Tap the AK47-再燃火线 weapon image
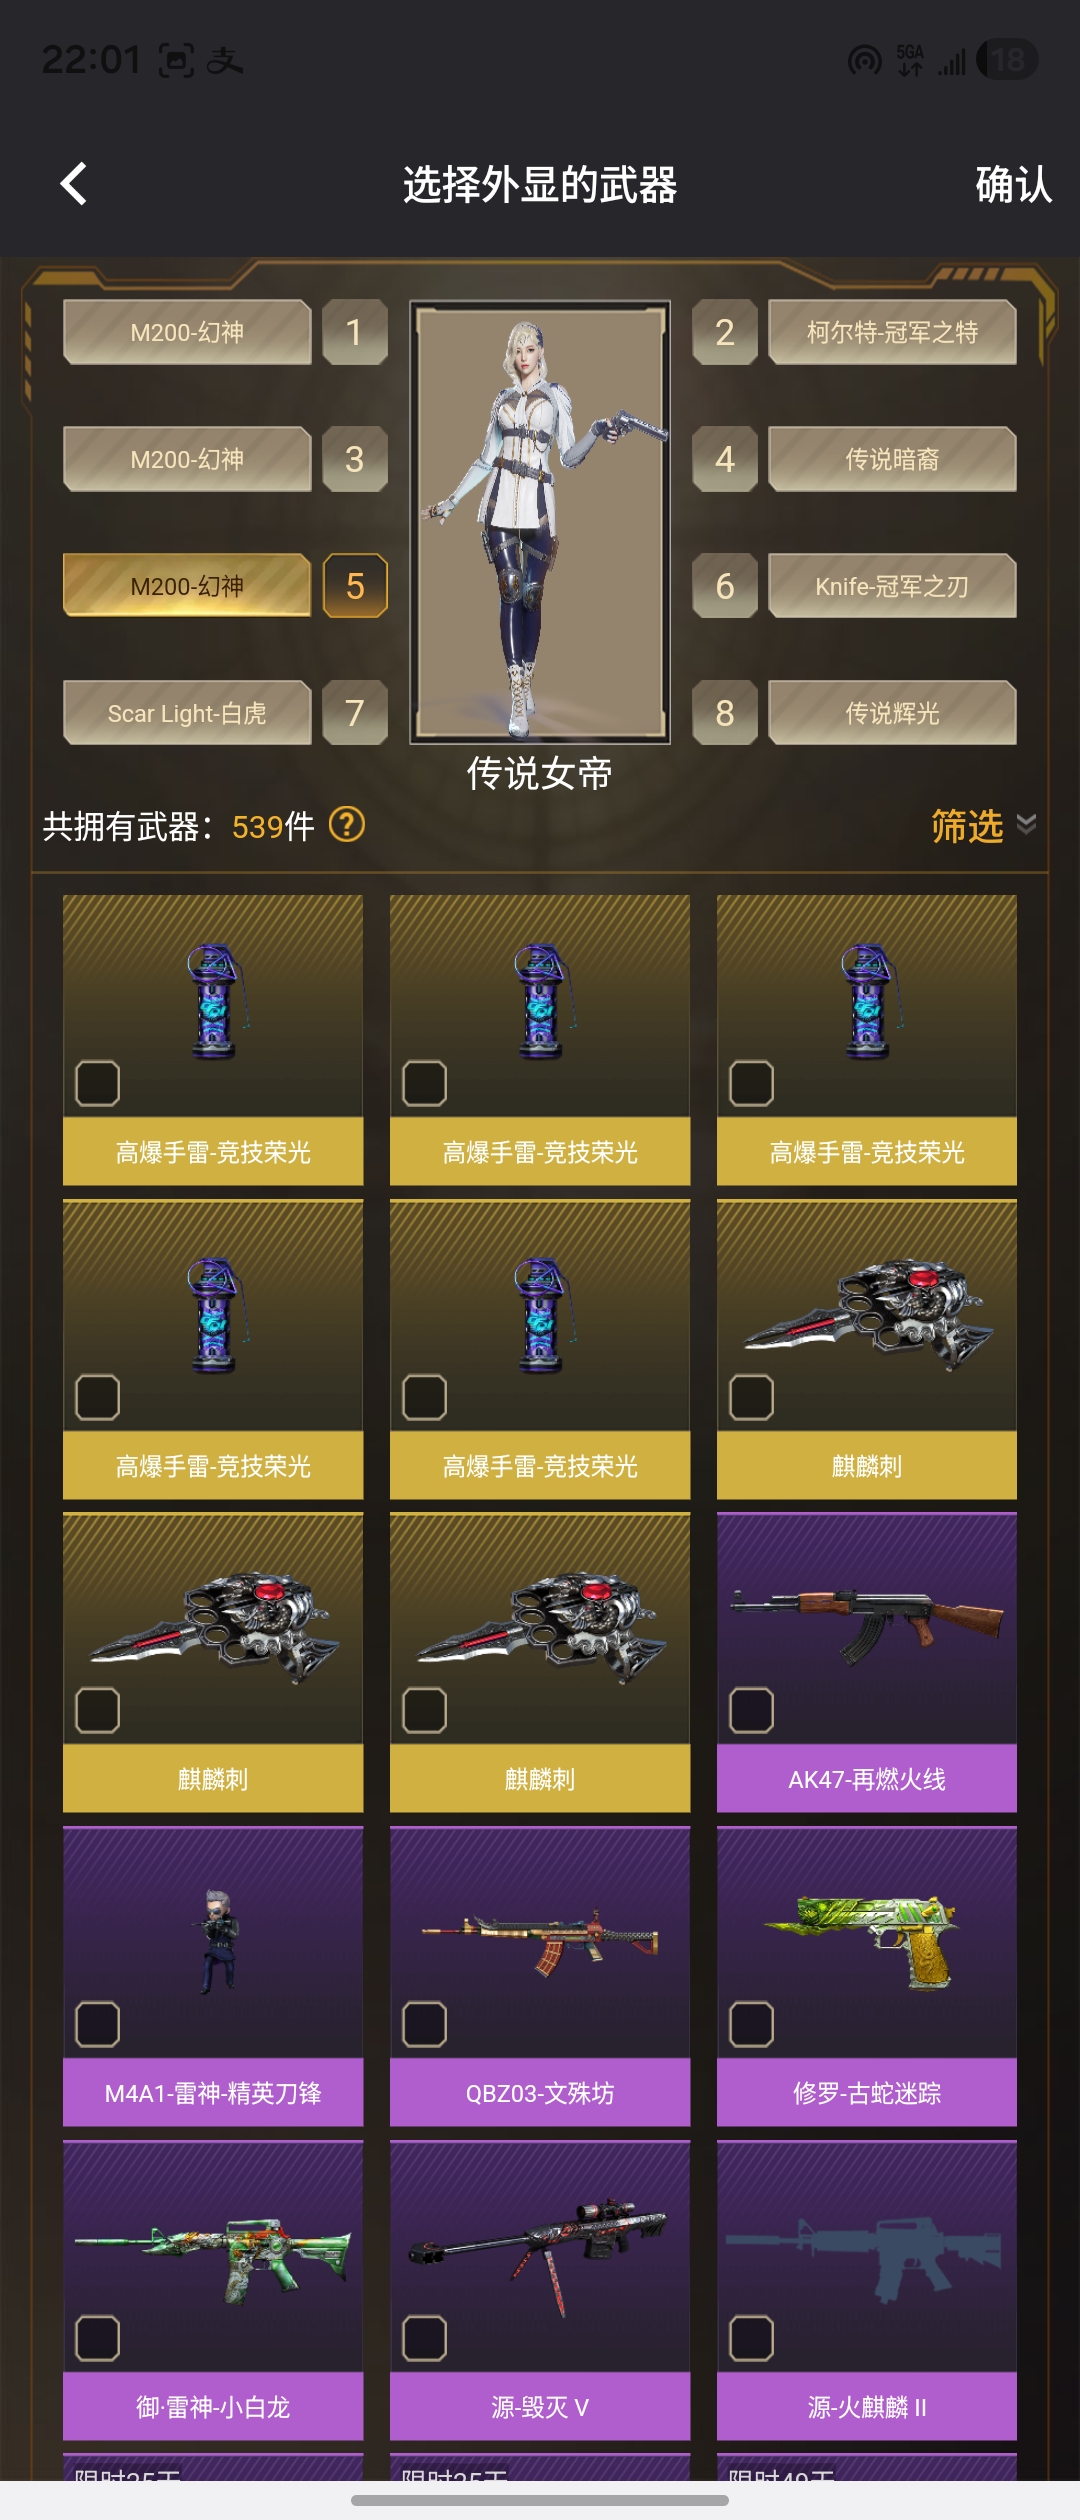The height and width of the screenshot is (2520, 1080). [867, 1621]
